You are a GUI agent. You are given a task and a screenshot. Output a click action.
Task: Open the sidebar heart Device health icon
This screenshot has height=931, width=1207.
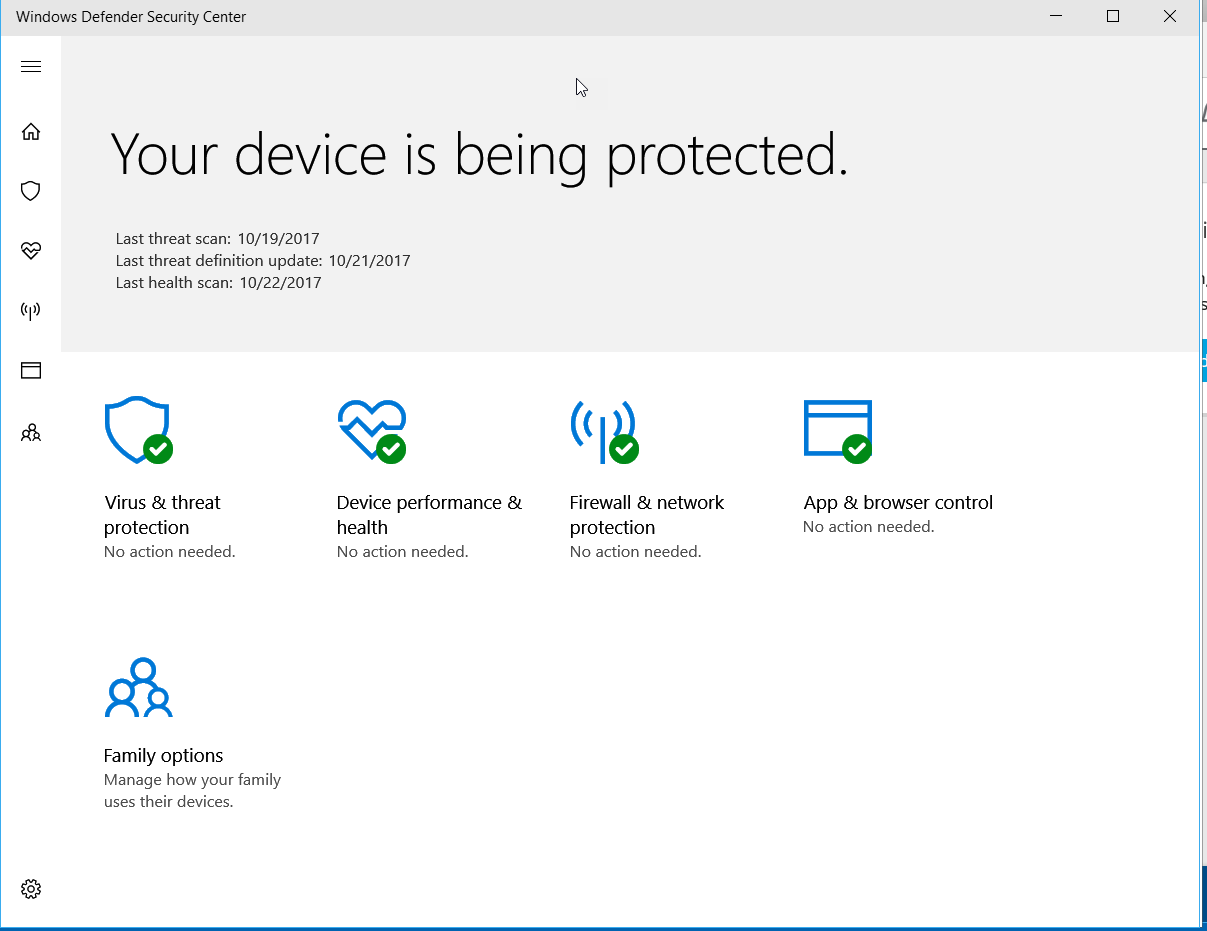coord(31,251)
